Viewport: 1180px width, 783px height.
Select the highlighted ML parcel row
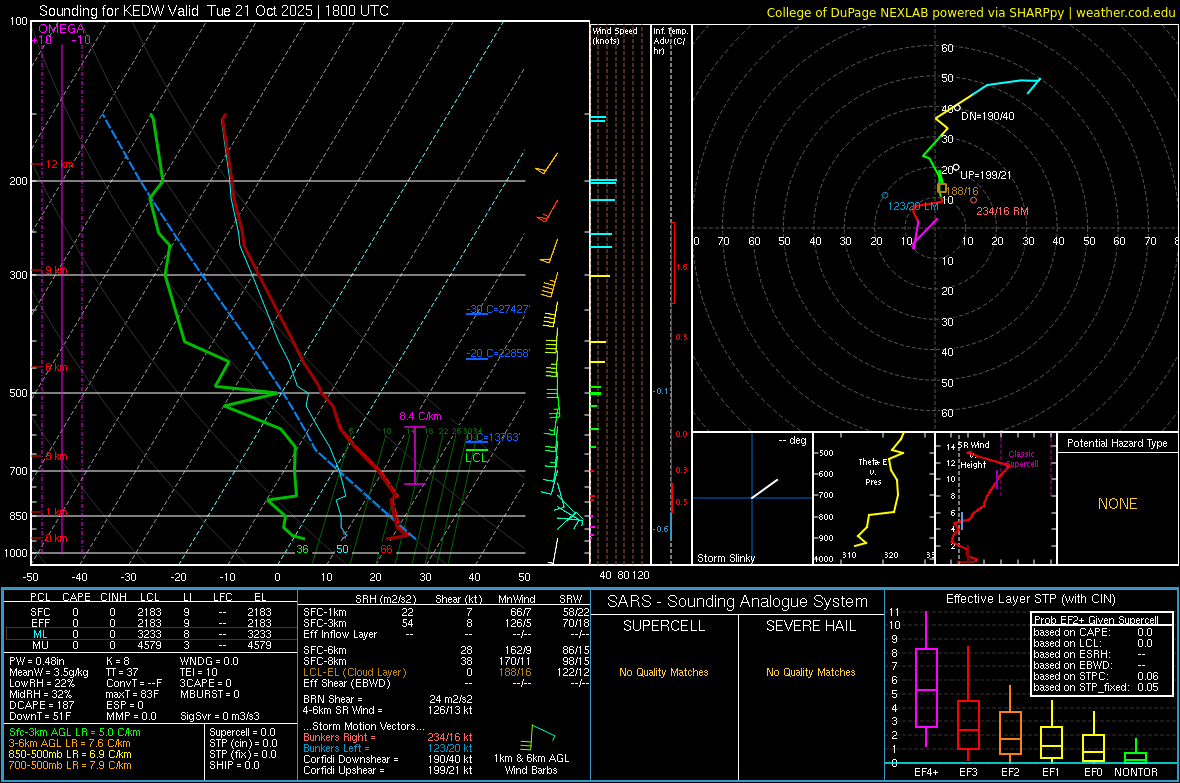(x=150, y=634)
